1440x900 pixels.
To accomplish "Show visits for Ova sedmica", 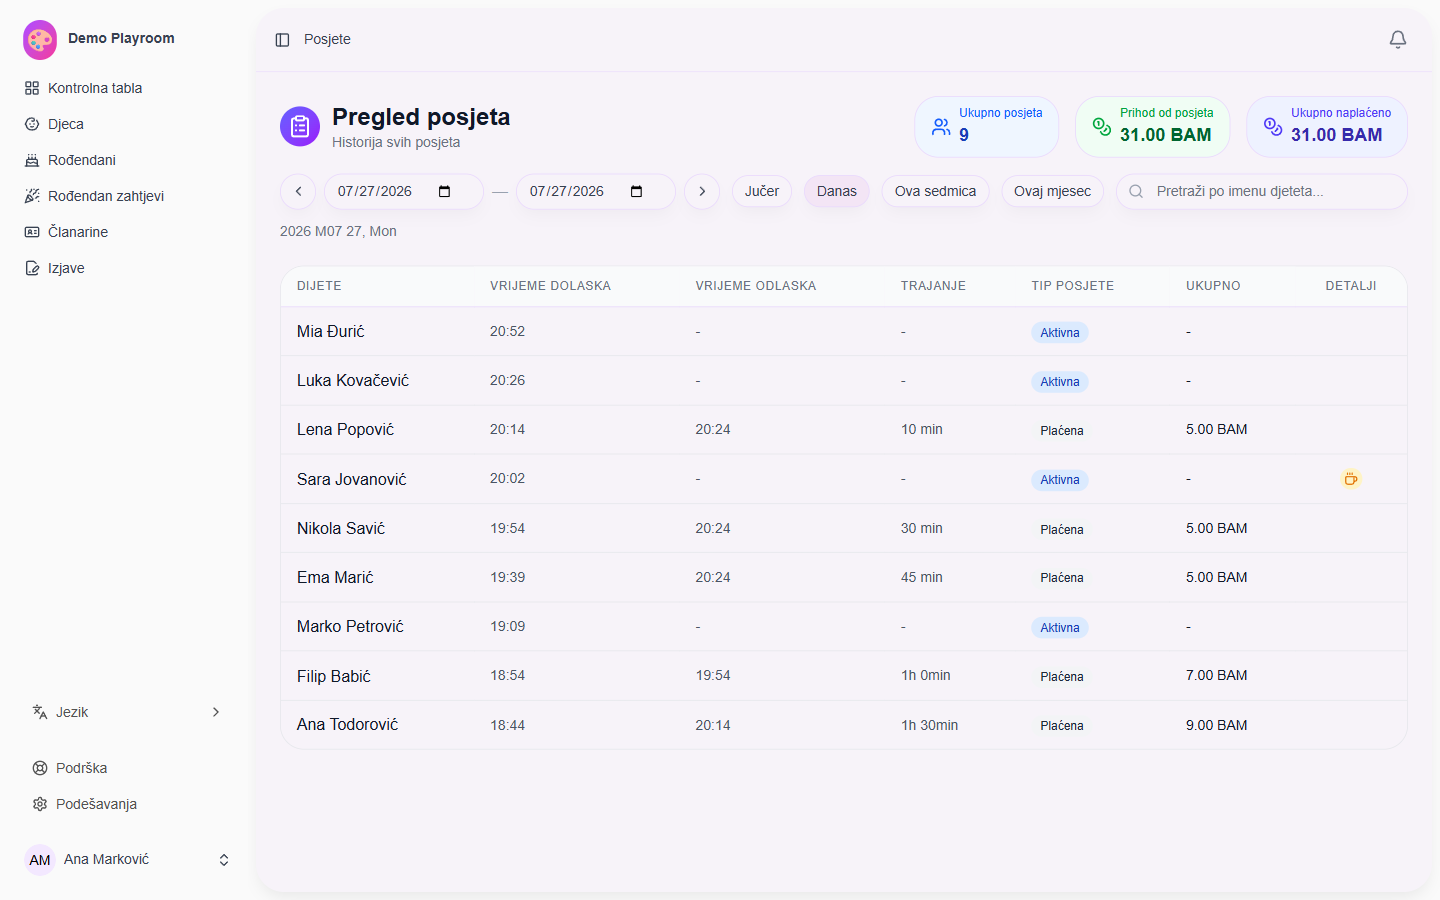I will point(936,192).
